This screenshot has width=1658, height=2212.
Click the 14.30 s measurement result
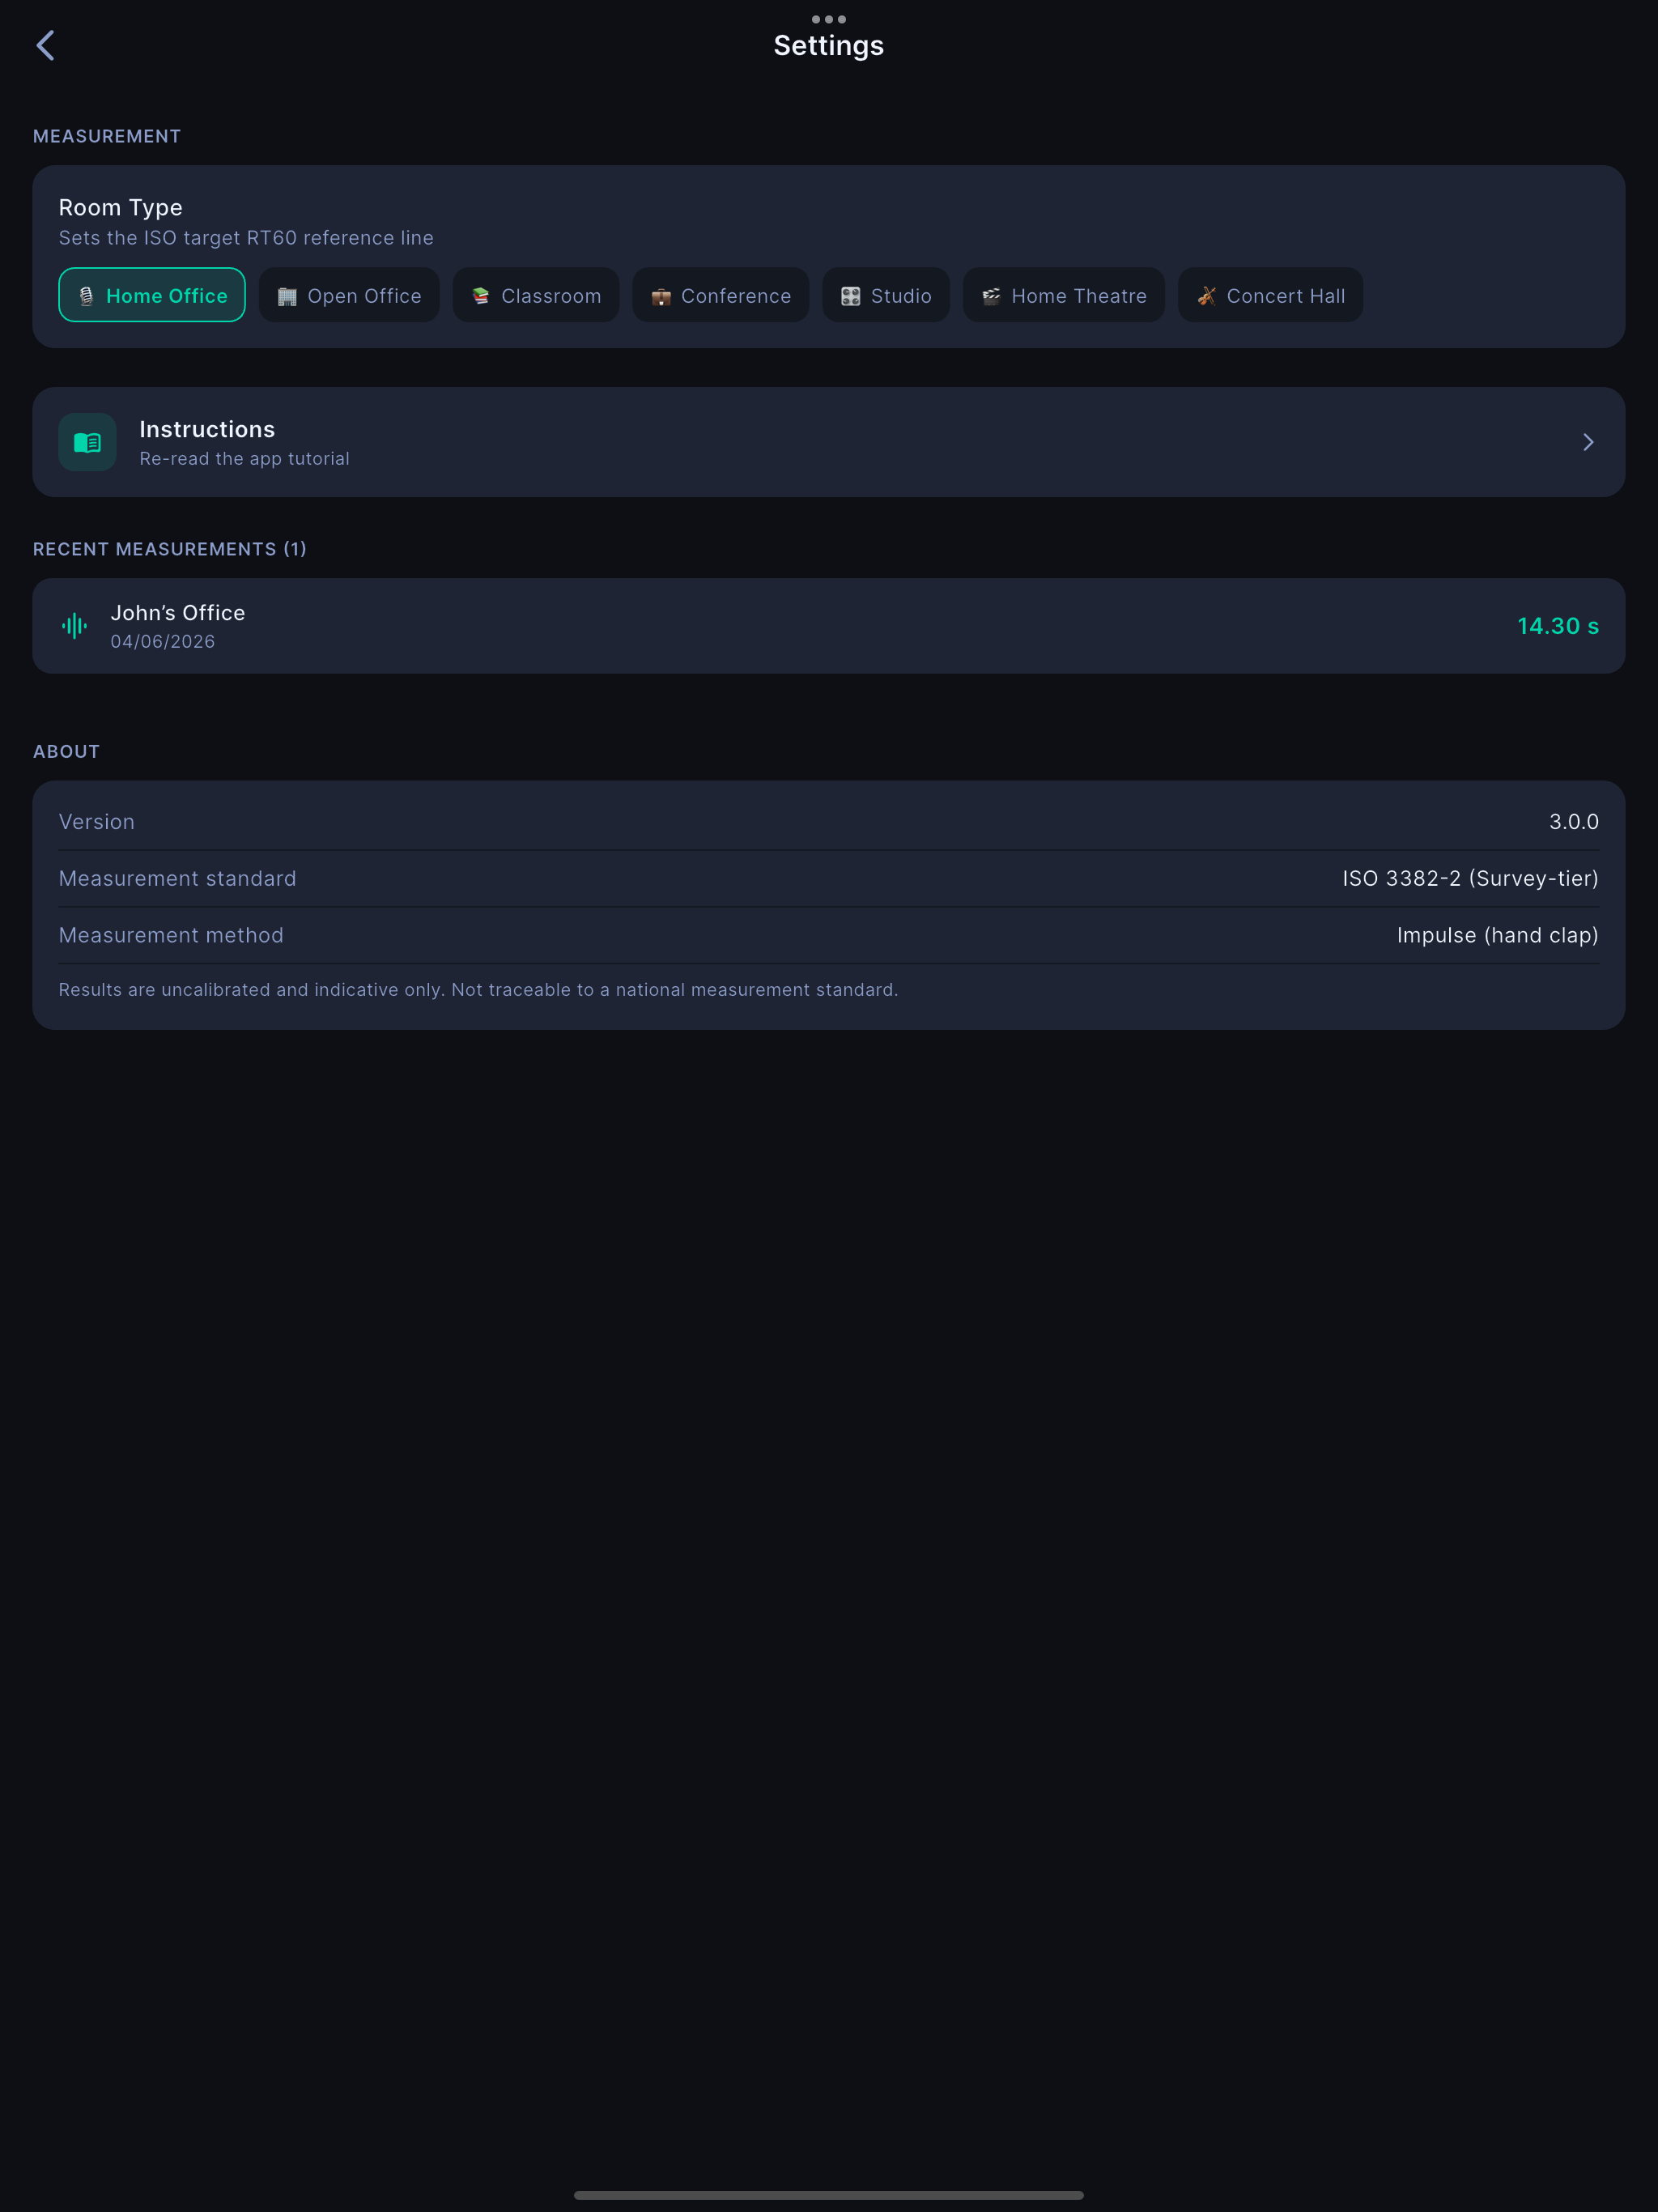coord(1558,626)
